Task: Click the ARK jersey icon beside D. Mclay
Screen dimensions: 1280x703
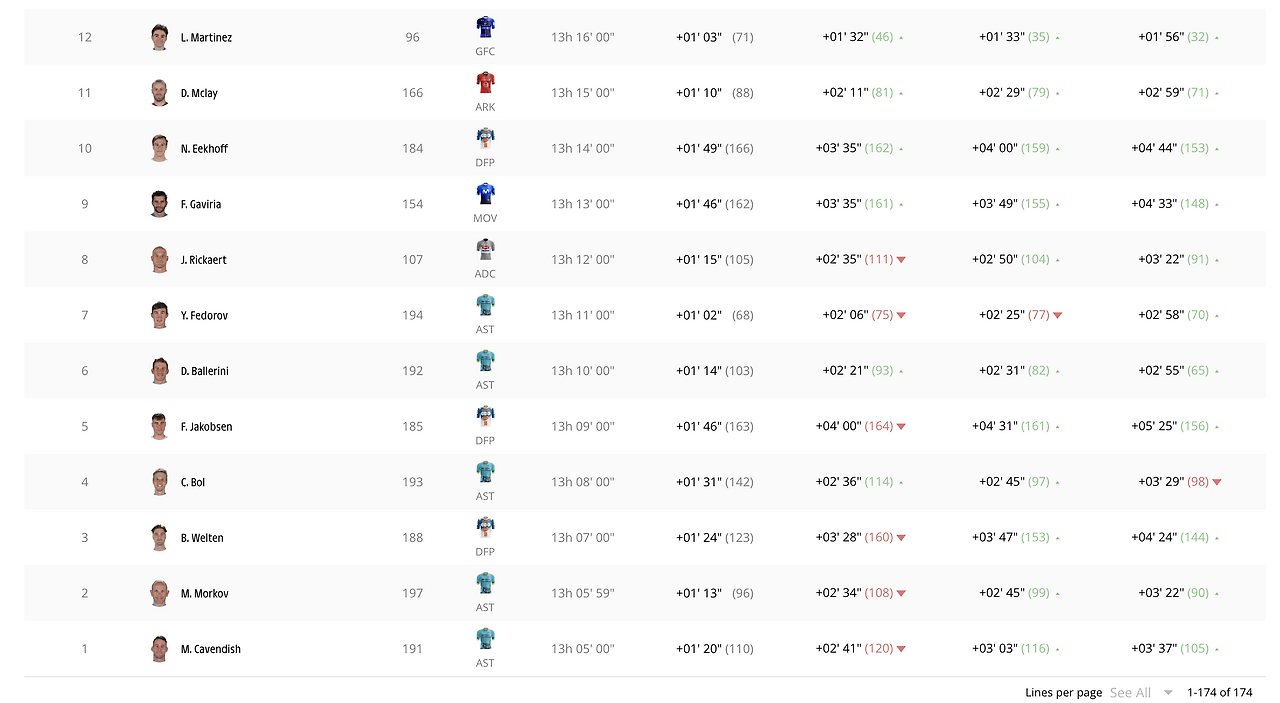Action: coord(485,82)
